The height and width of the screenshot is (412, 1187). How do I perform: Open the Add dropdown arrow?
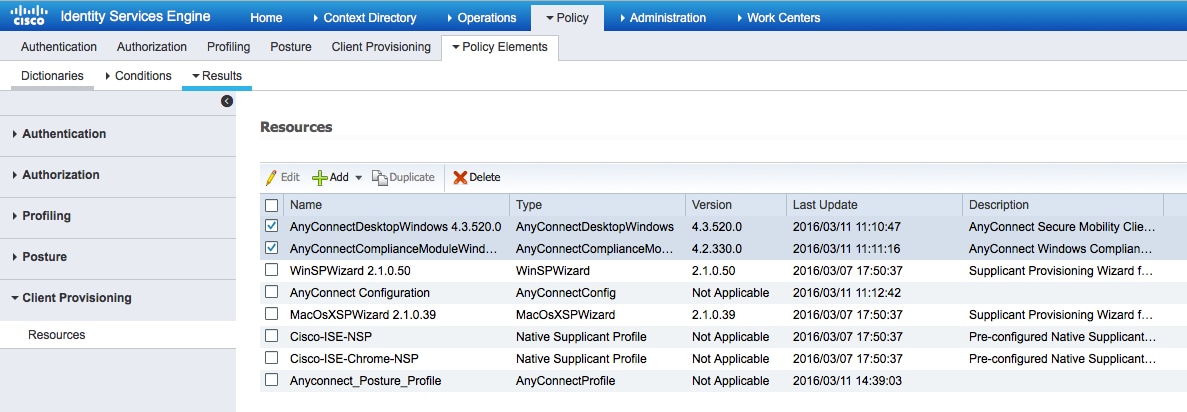[359, 178]
